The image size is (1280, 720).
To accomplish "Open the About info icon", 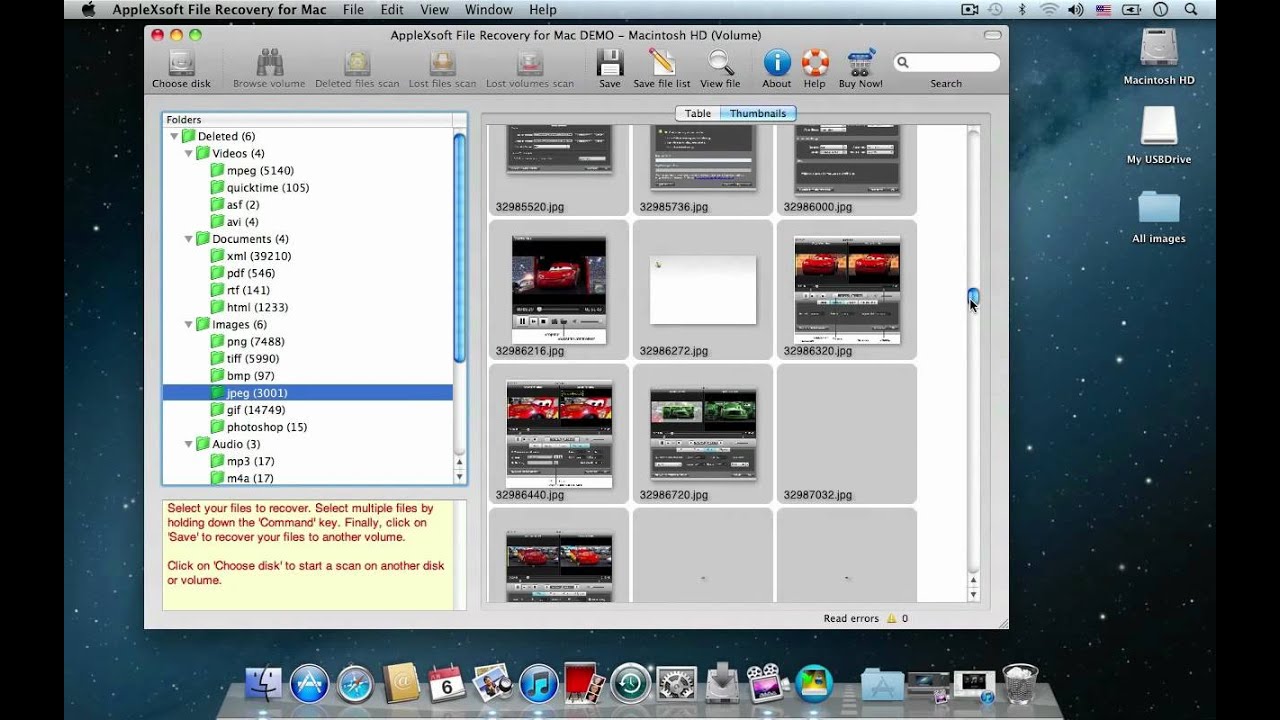I will tap(777, 63).
